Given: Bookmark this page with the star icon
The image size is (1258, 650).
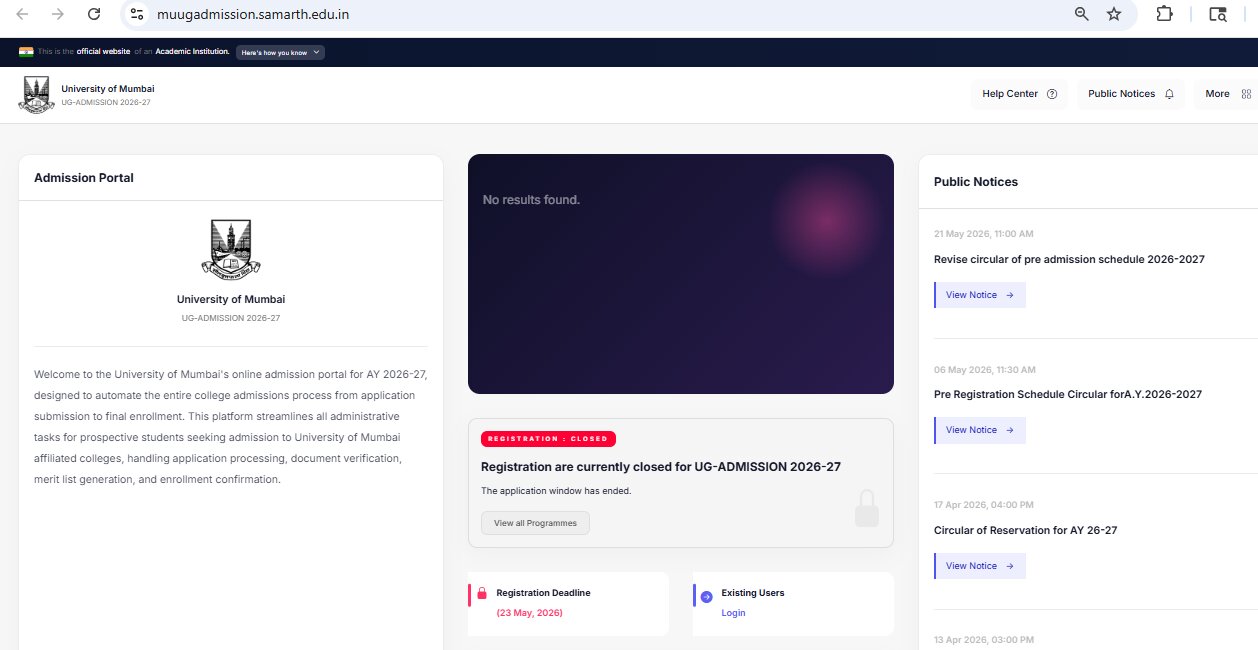Looking at the screenshot, I should click(x=1114, y=14).
